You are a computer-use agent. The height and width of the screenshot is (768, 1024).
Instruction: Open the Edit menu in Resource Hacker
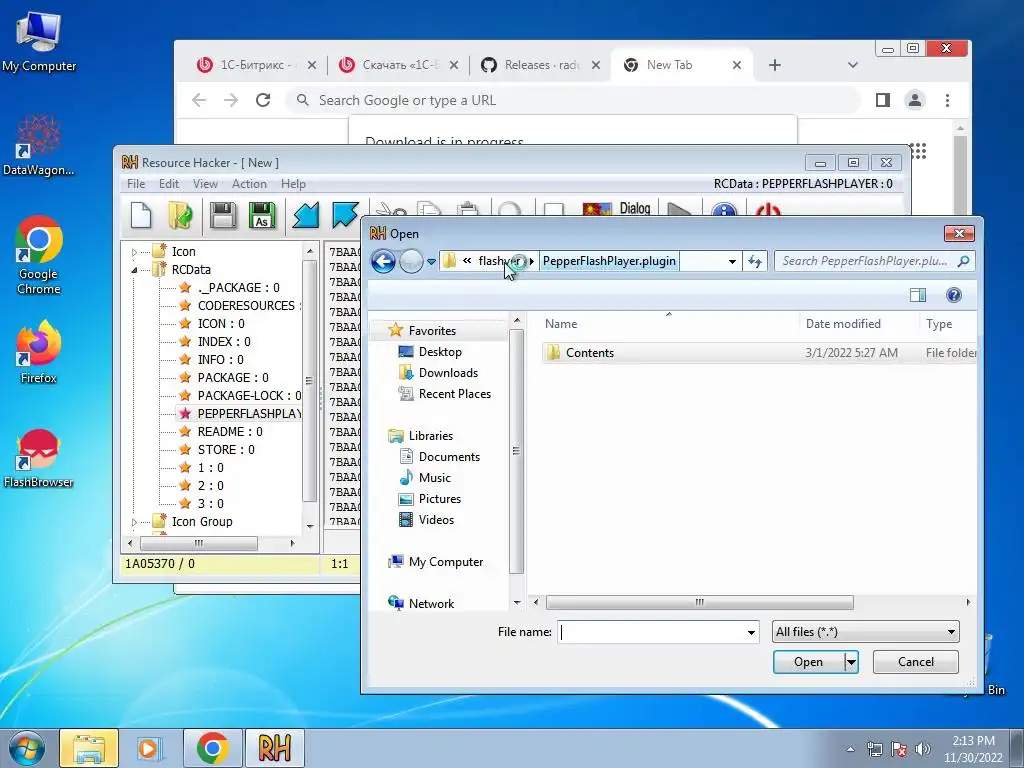pyautogui.click(x=168, y=184)
